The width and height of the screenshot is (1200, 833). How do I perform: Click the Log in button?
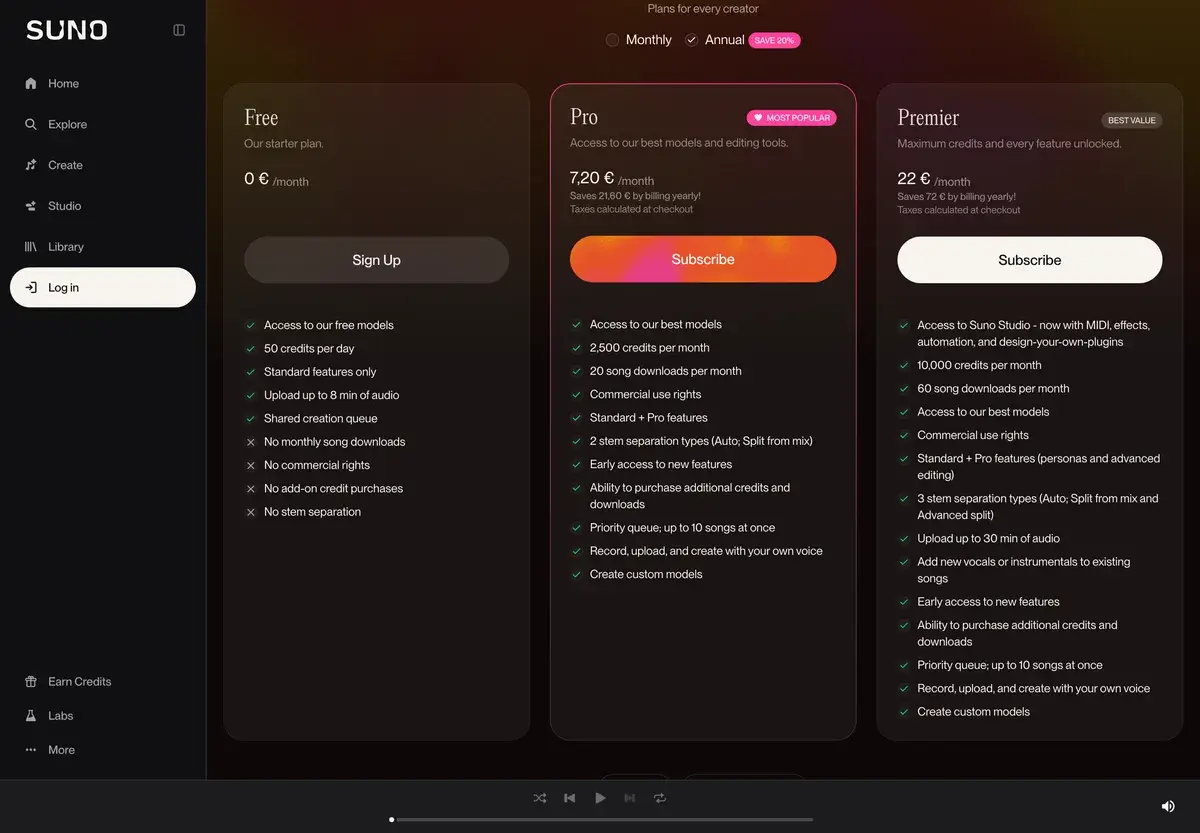[x=103, y=287]
